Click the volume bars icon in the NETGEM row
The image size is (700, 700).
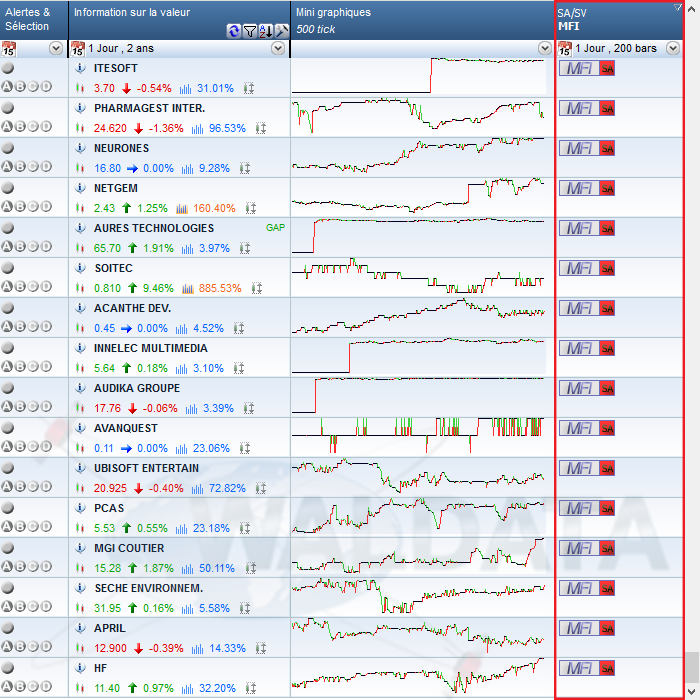tap(182, 208)
